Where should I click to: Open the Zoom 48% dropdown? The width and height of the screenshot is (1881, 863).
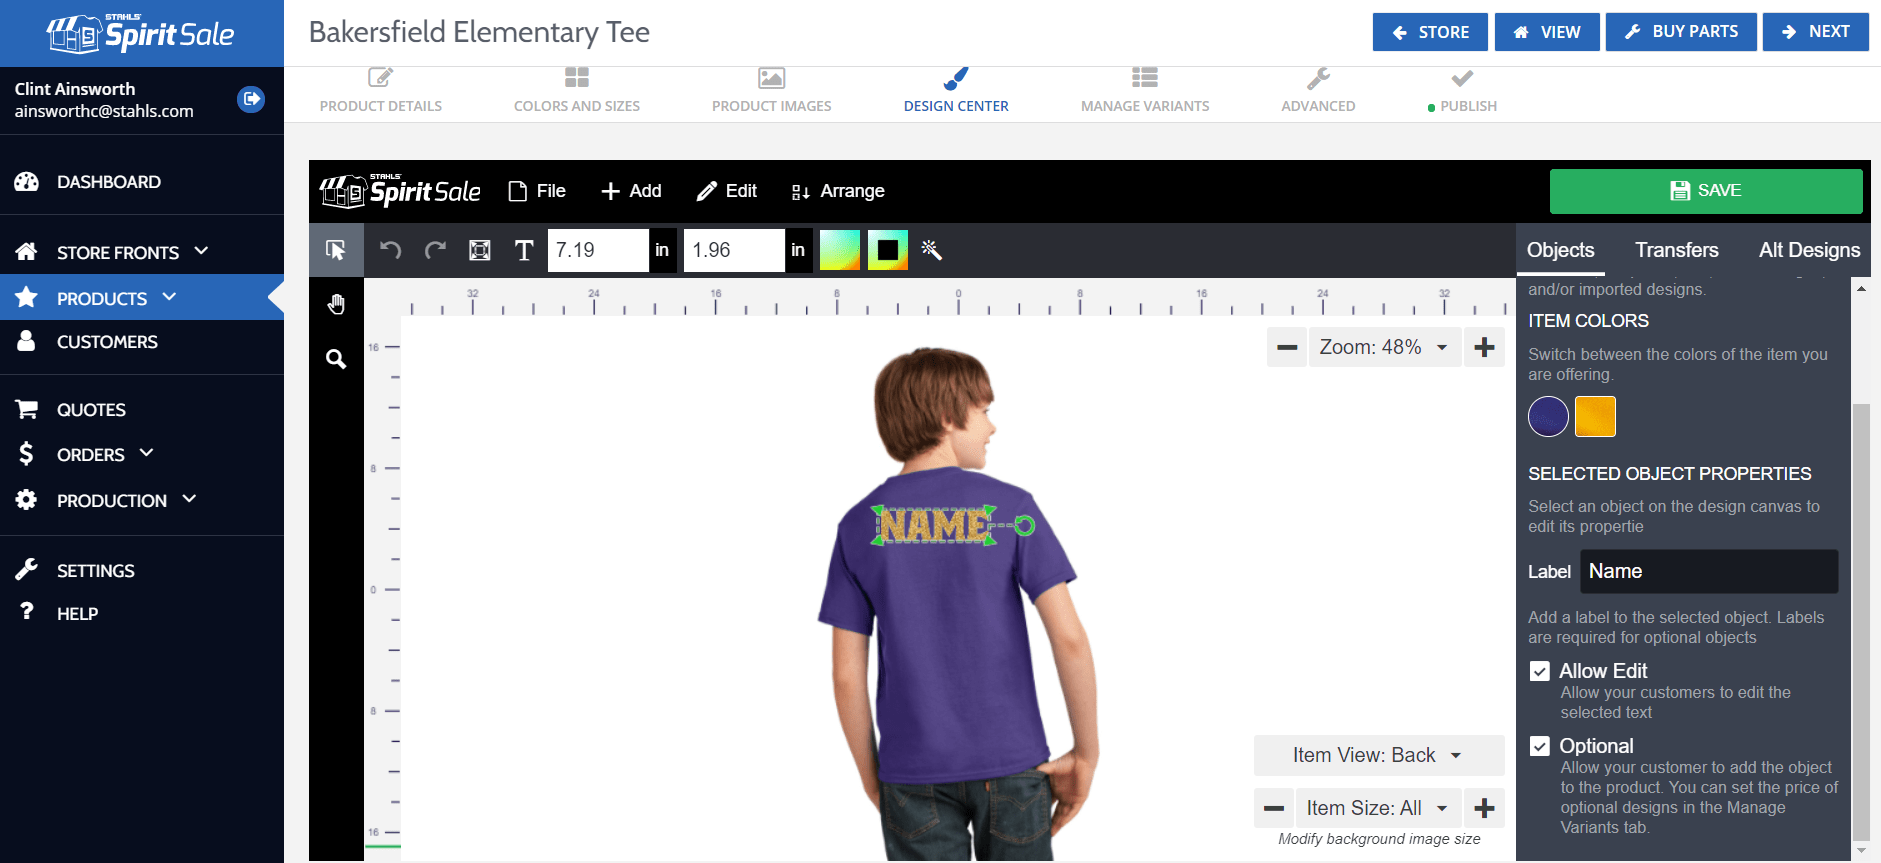[x=1384, y=347]
